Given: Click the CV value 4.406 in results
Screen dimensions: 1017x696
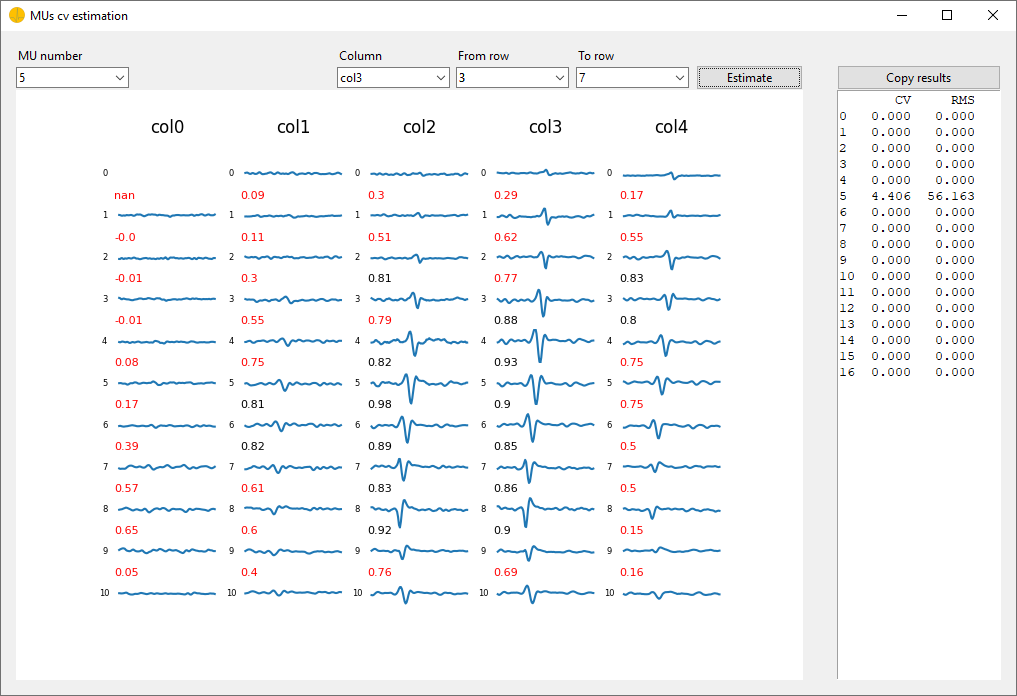Looking at the screenshot, I should 891,196.
